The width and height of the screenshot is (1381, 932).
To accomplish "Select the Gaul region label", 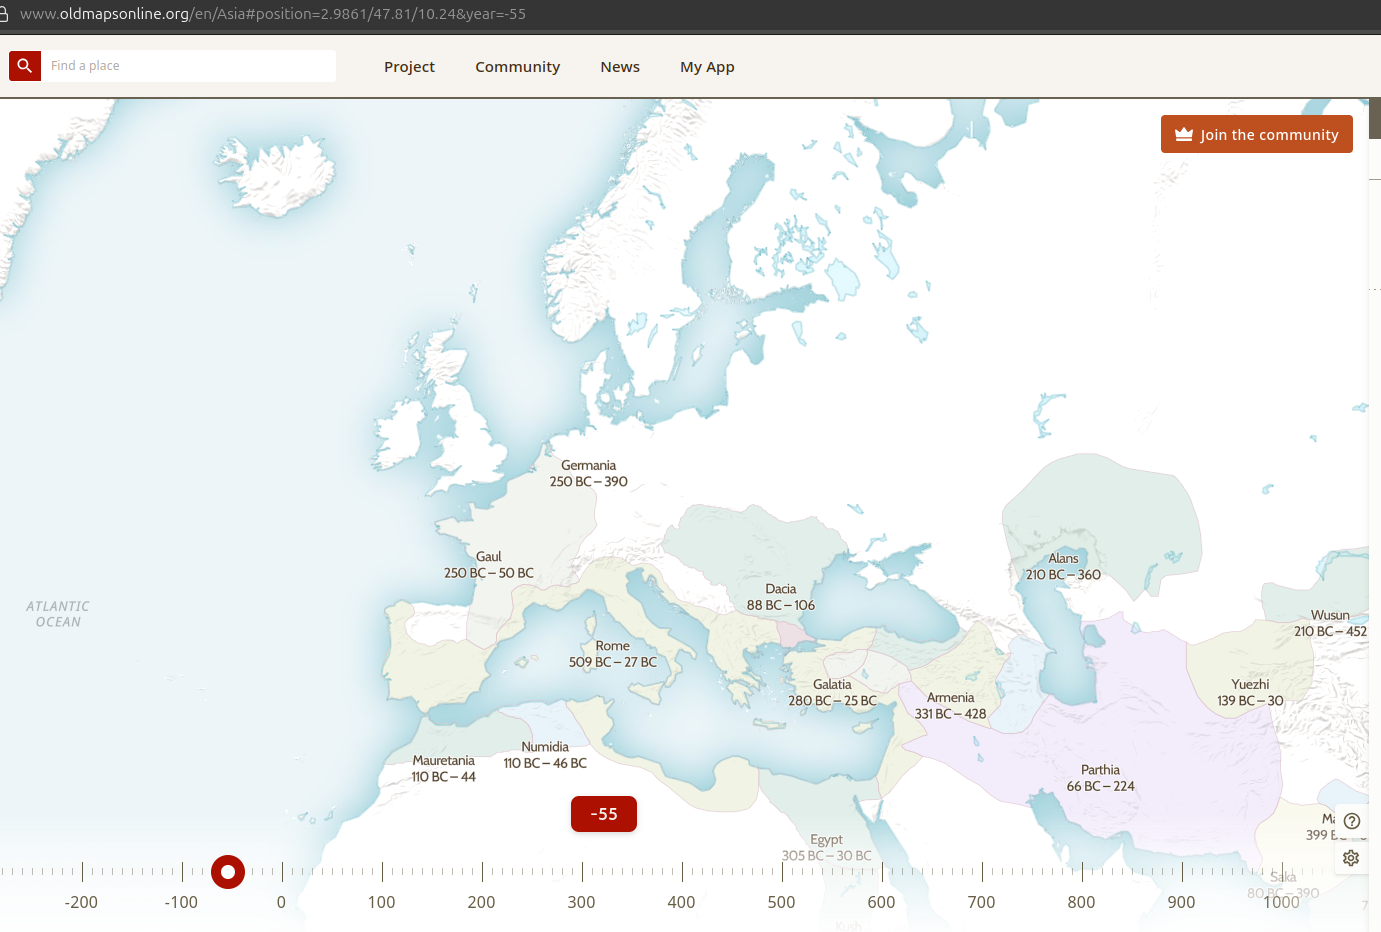I will (489, 565).
